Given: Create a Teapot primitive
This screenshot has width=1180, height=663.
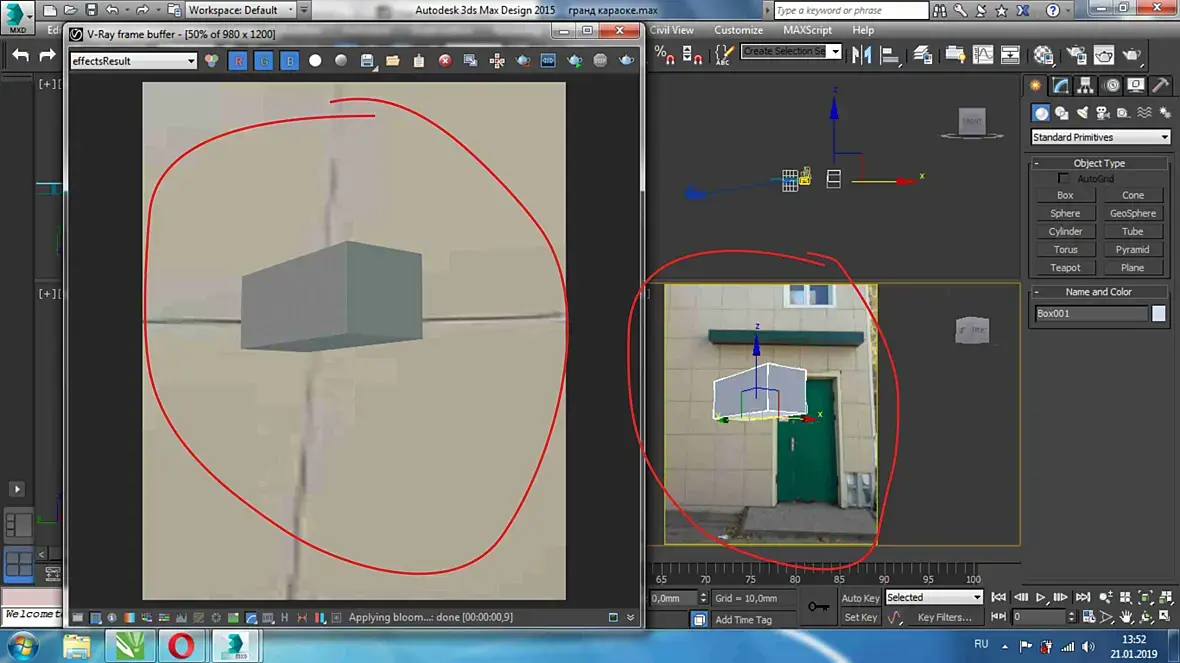Looking at the screenshot, I should tap(1065, 268).
